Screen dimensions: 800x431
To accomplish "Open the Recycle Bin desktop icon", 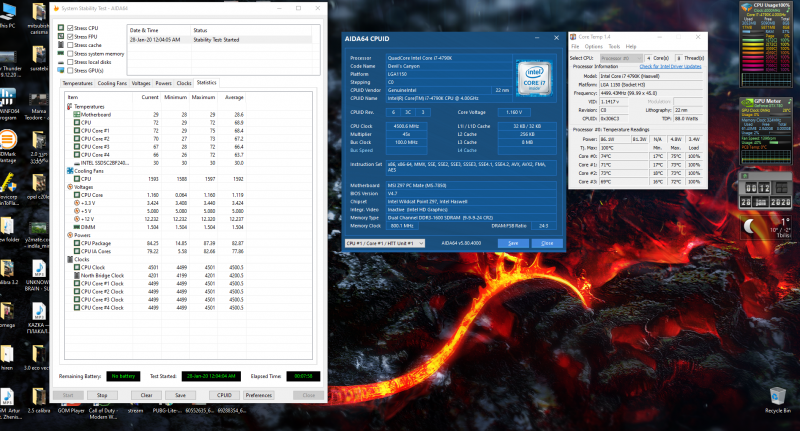I will (775, 395).
